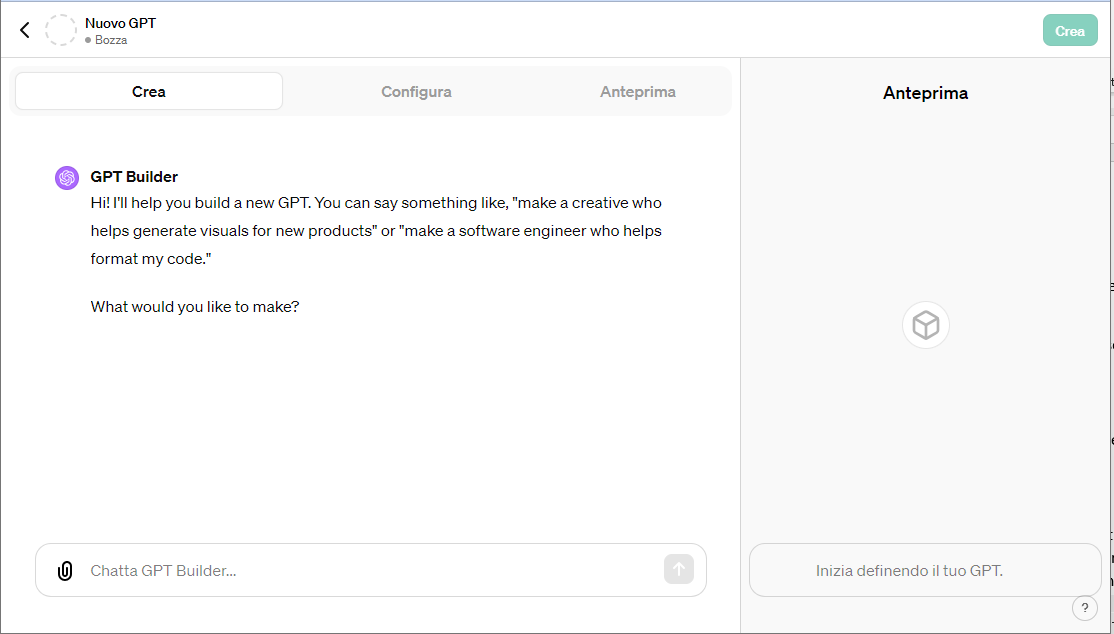Click the Nuovo GPT title
1114x634 pixels.
click(x=121, y=23)
